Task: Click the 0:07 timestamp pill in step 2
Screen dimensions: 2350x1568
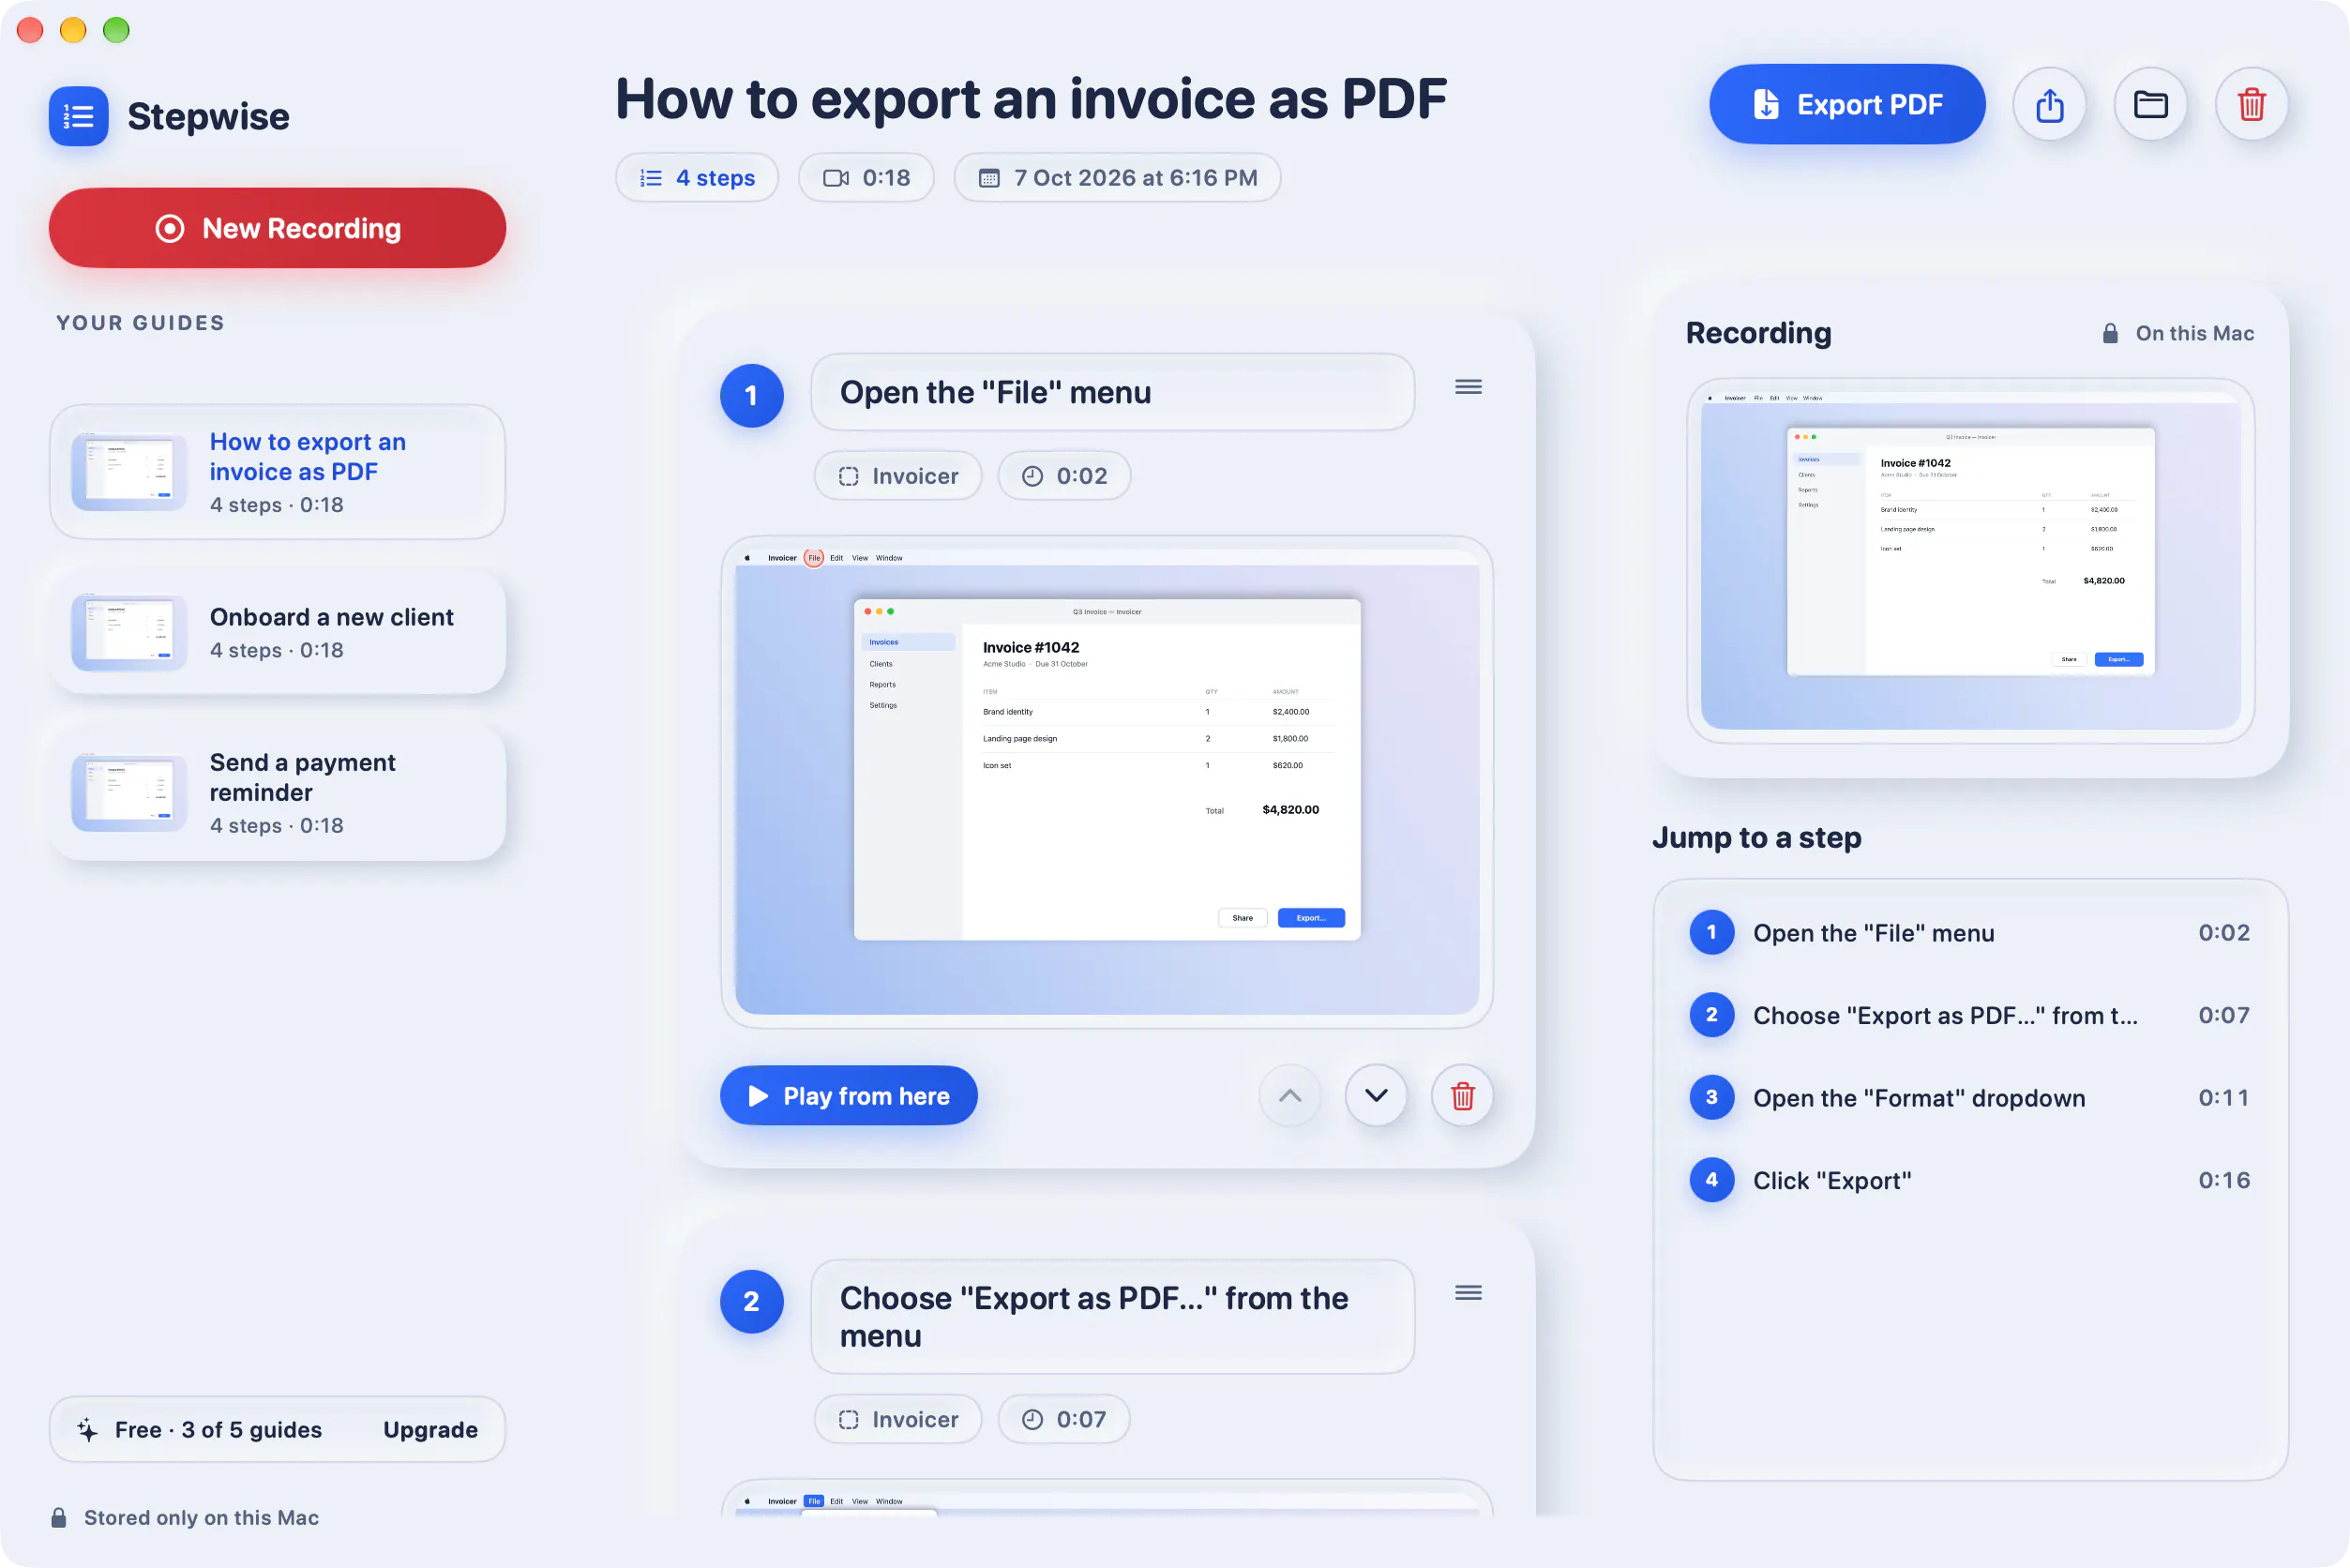Action: click(1064, 1419)
